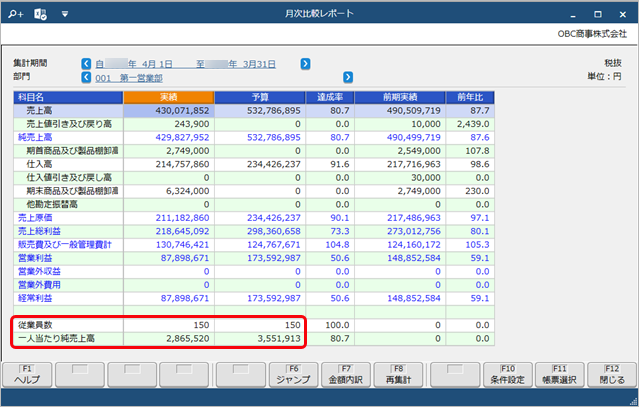Go to next 集計期間 with right arrow
The height and width of the screenshot is (407, 639).
tap(305, 64)
